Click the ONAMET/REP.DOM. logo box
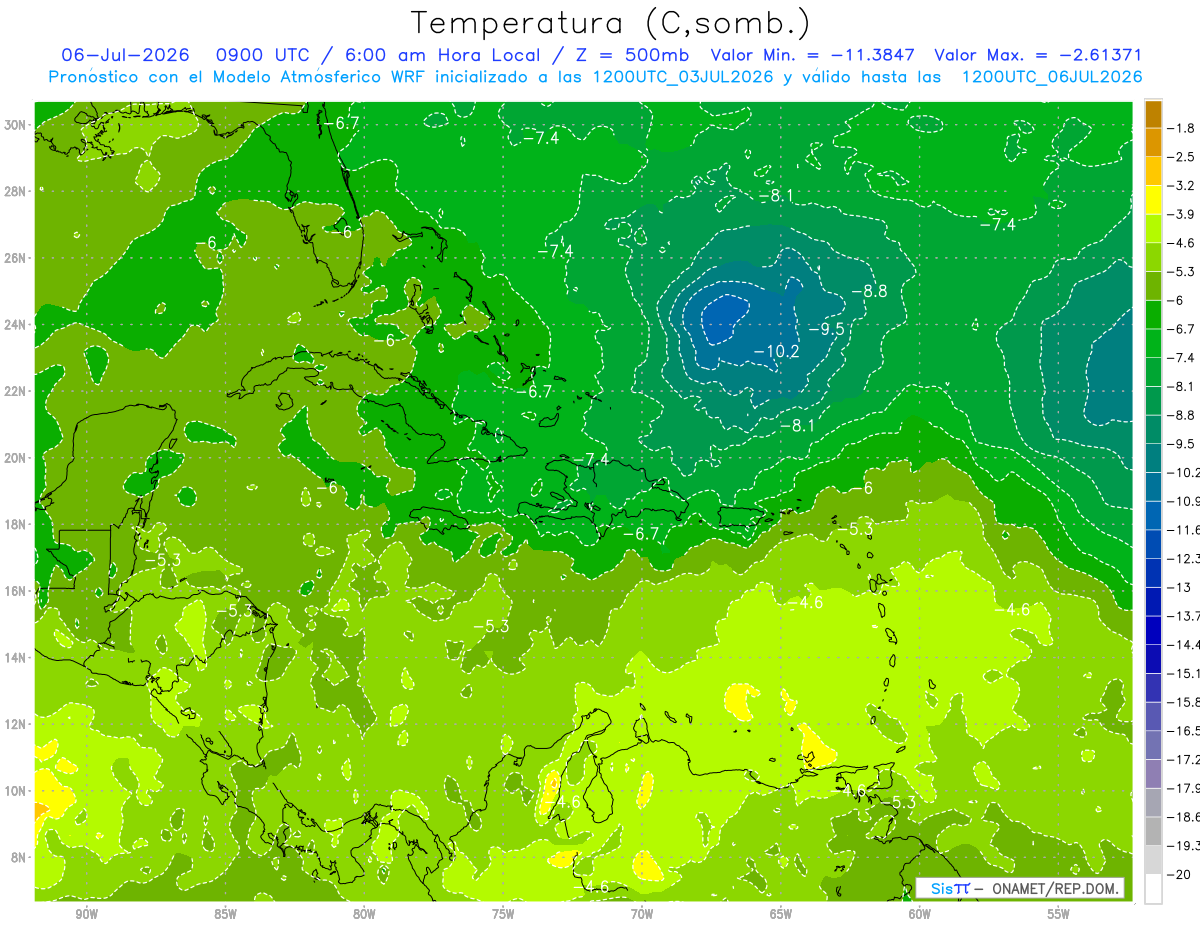Screen dimensions: 1200x927 point(1019,888)
